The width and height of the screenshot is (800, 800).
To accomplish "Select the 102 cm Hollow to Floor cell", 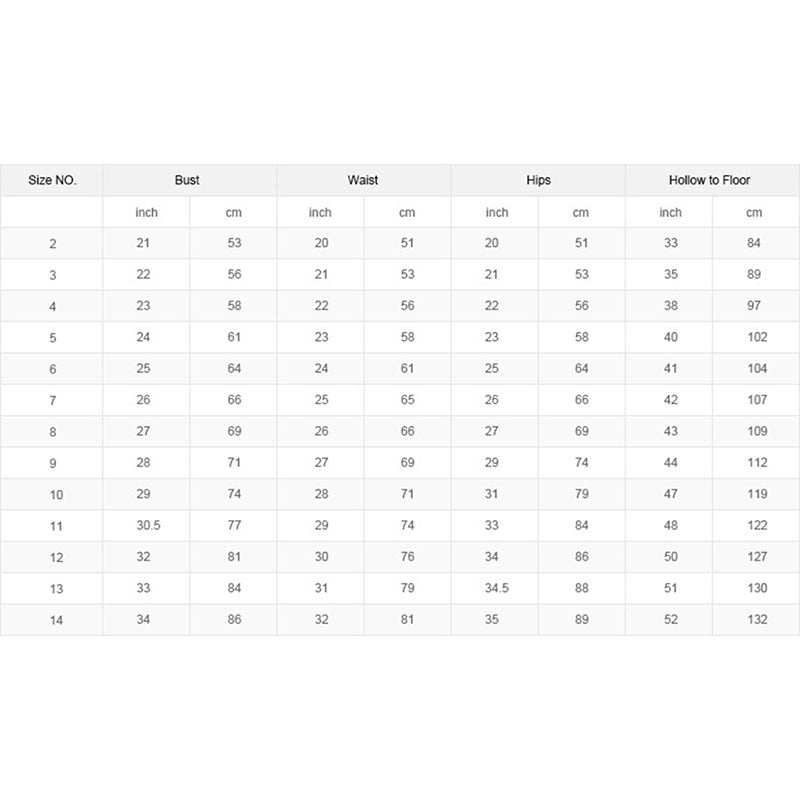I will pyautogui.click(x=757, y=337).
